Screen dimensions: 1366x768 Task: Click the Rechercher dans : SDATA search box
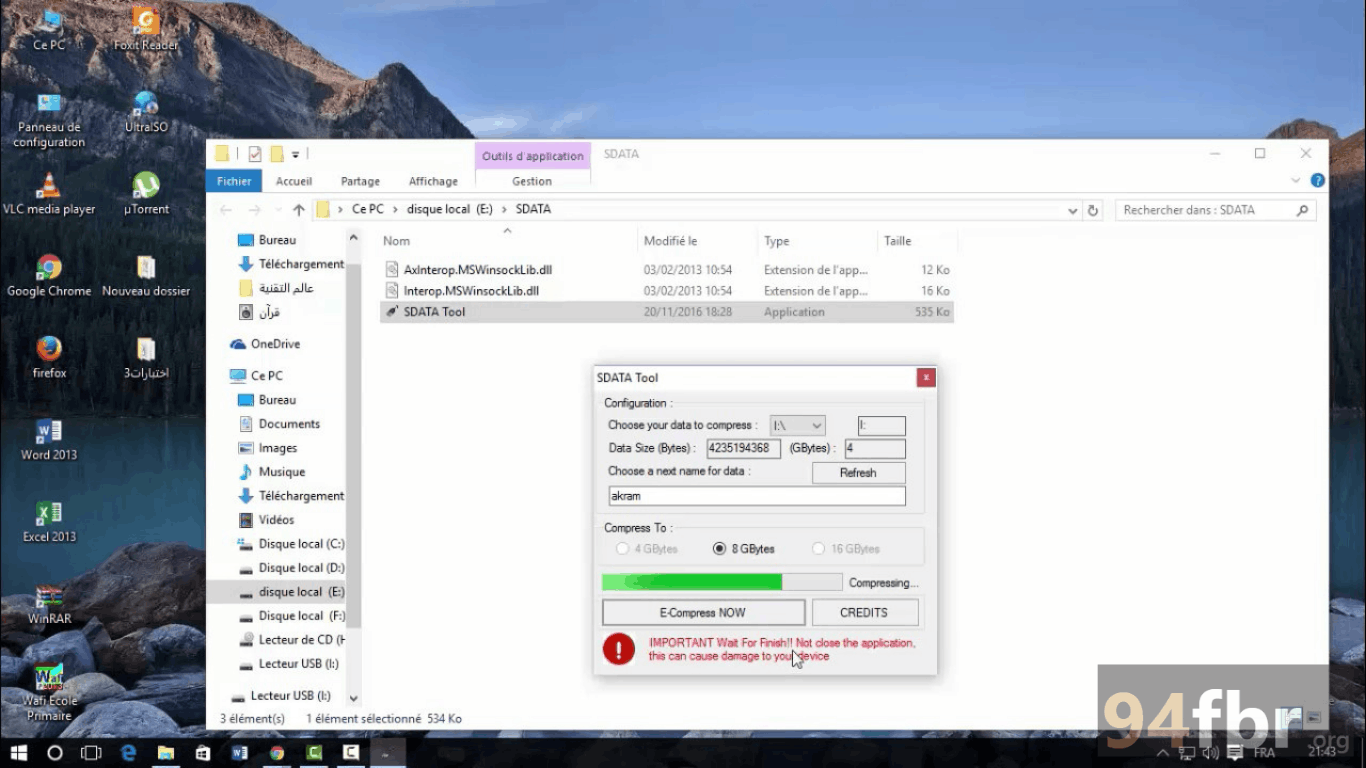[1215, 210]
